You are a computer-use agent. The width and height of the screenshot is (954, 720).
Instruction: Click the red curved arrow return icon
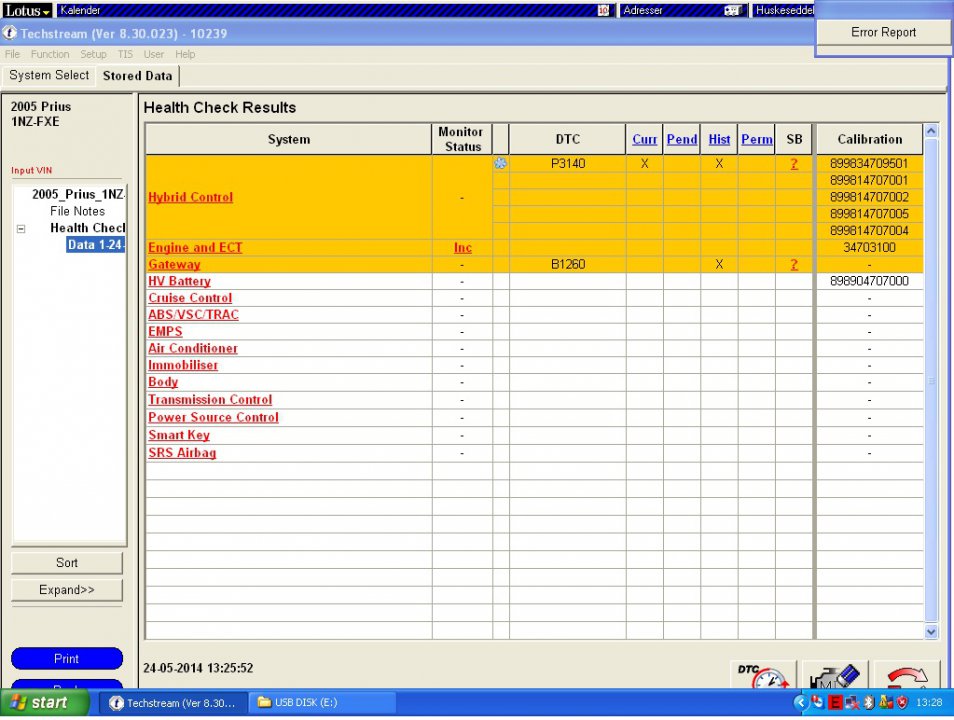tap(907, 675)
